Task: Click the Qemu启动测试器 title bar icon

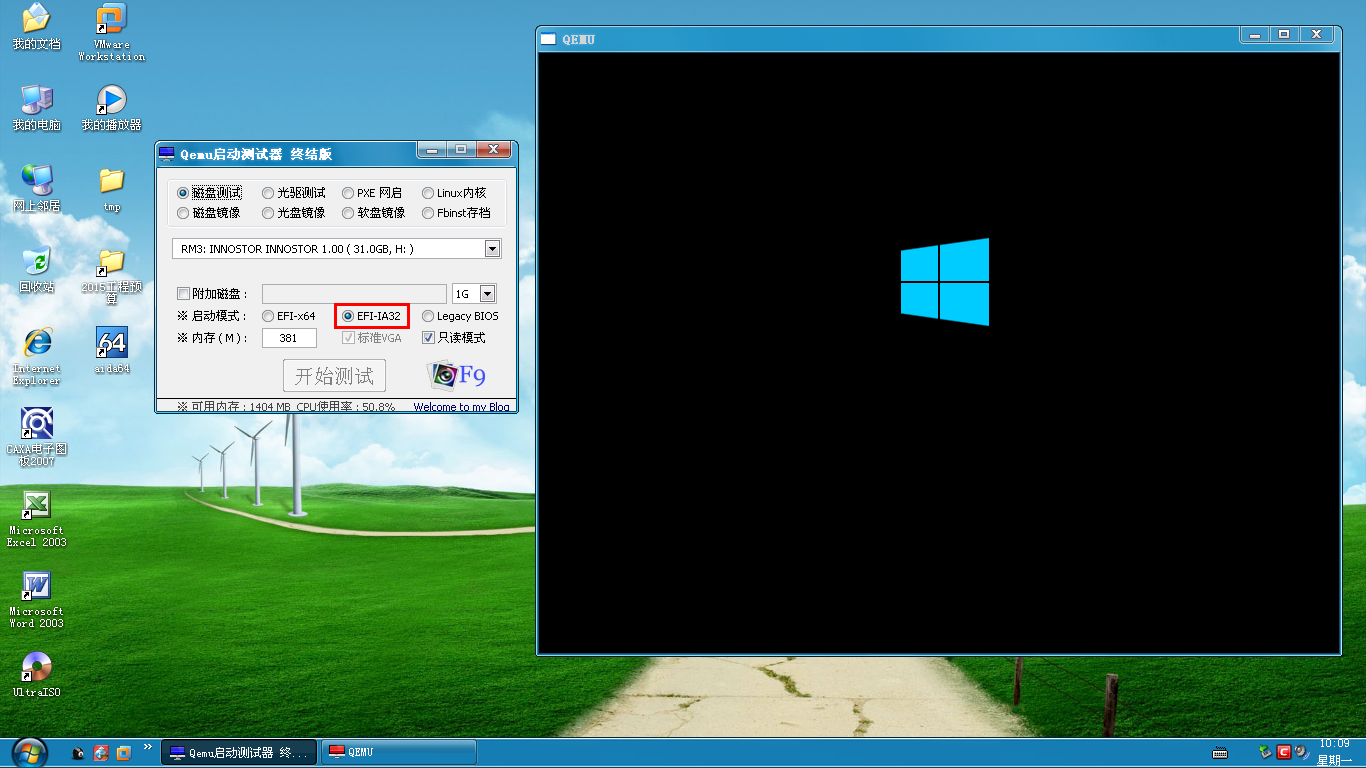Action: click(167, 153)
